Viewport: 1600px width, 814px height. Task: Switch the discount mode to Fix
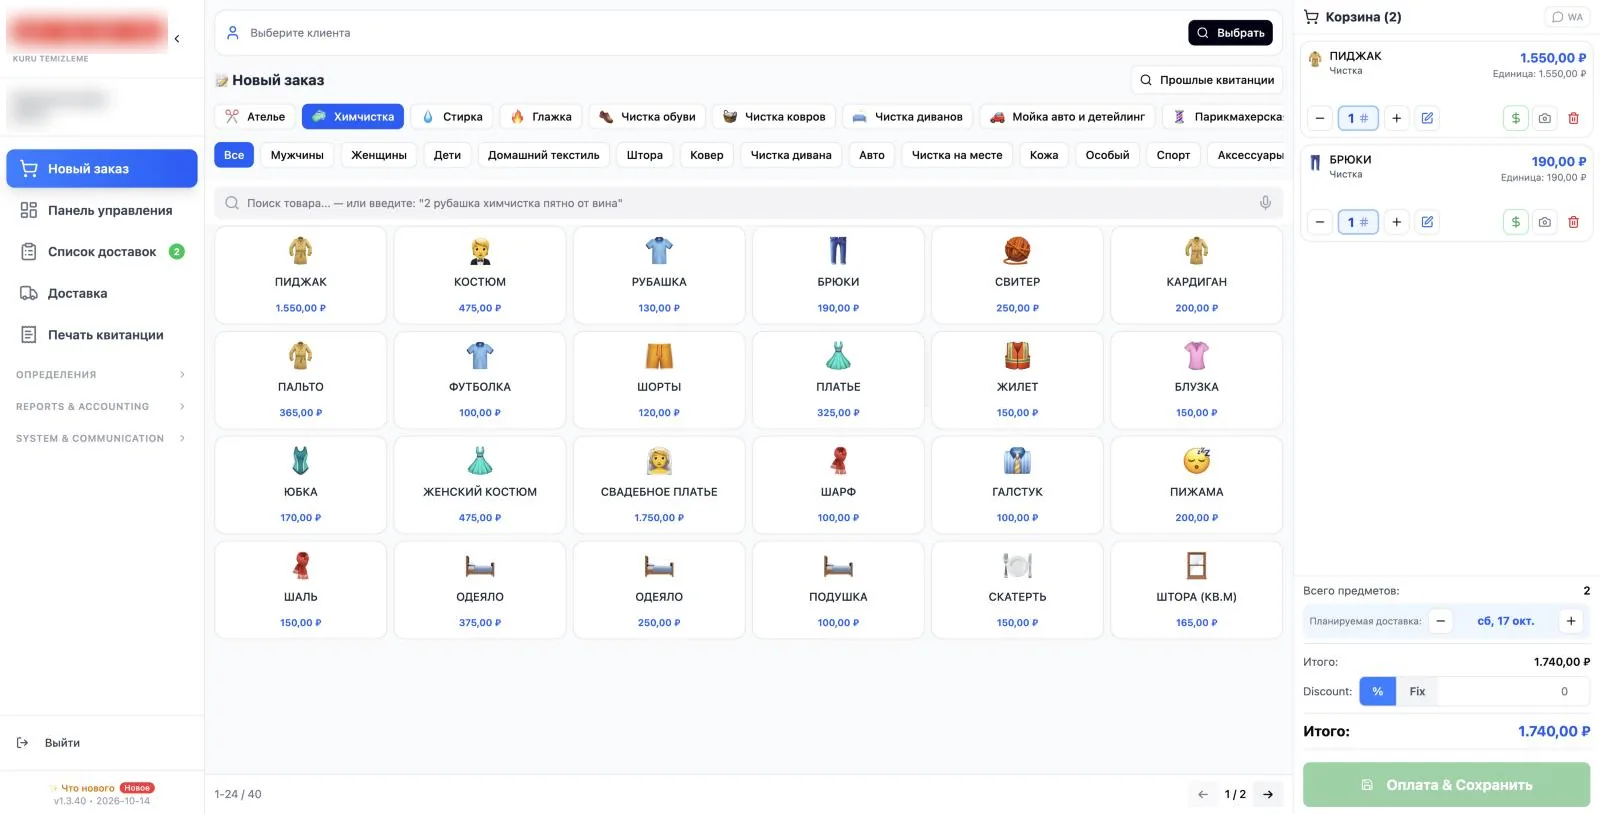(1417, 691)
